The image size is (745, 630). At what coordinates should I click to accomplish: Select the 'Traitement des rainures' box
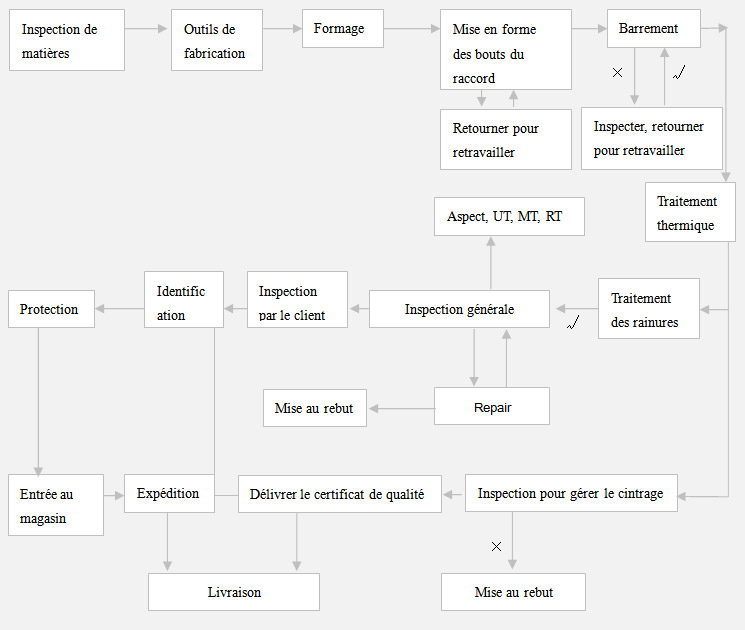coord(648,309)
